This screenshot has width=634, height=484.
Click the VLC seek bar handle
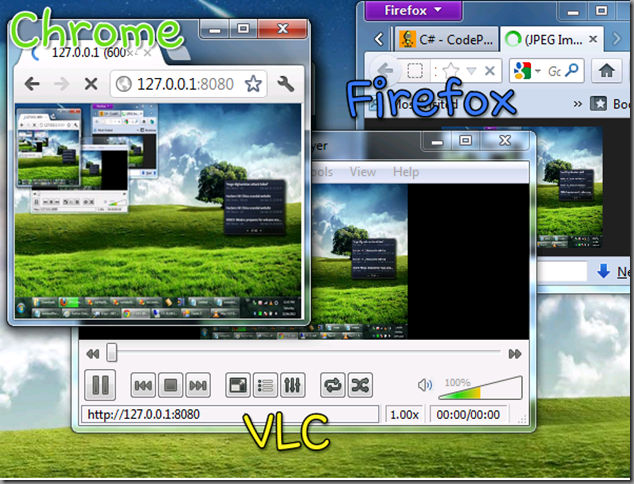coord(112,353)
